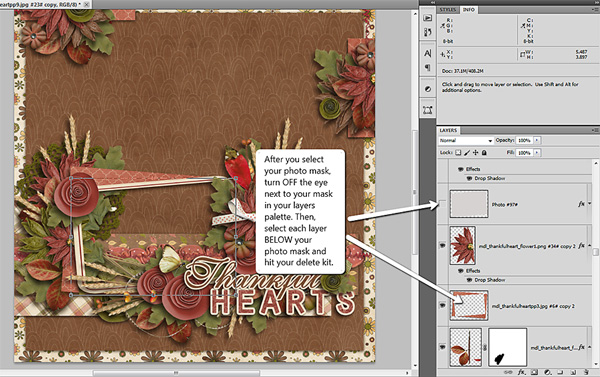Select the black-and-white layer mask thumbnail
The width and height of the screenshot is (600, 377).
point(507,347)
